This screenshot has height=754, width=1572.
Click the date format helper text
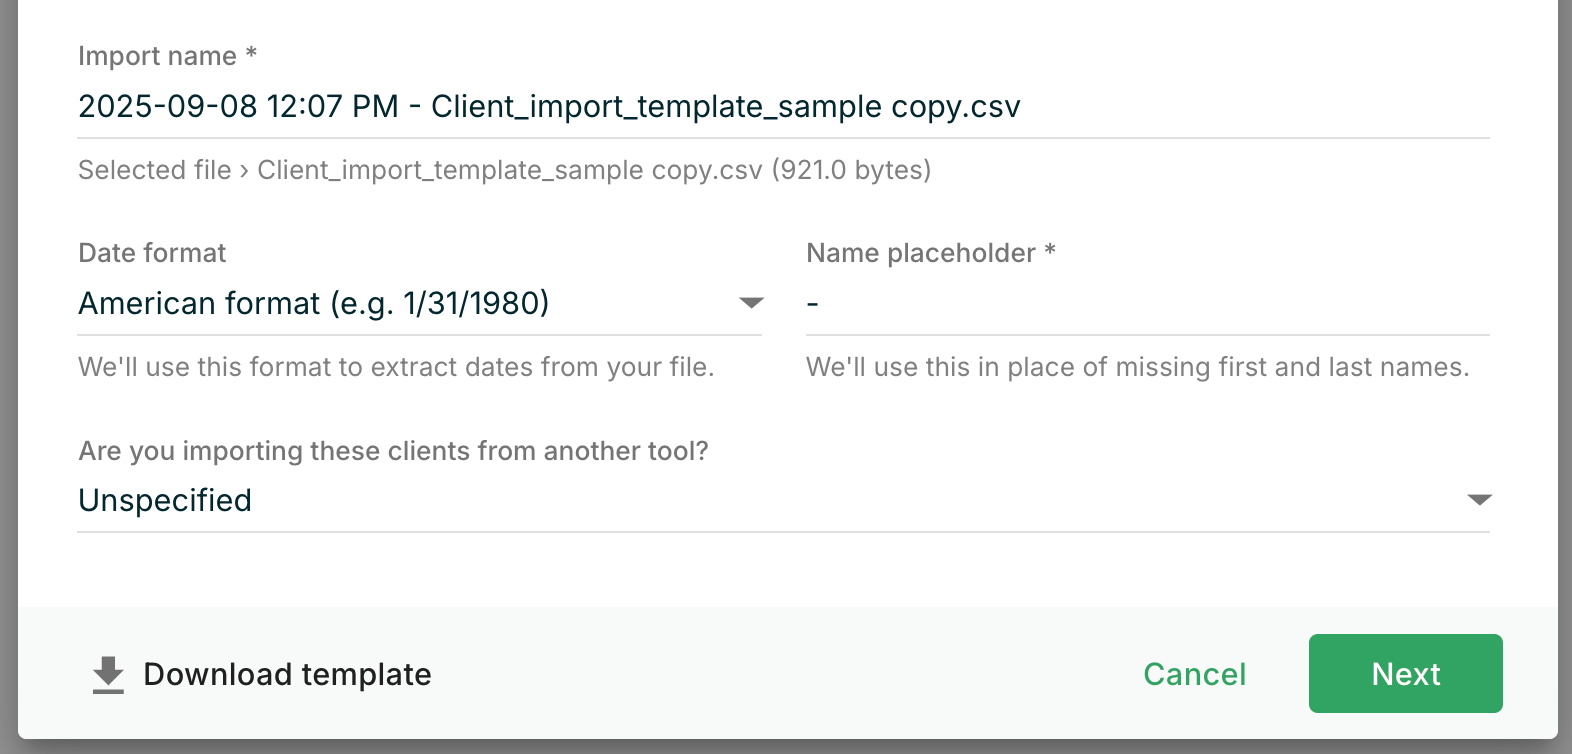click(396, 367)
